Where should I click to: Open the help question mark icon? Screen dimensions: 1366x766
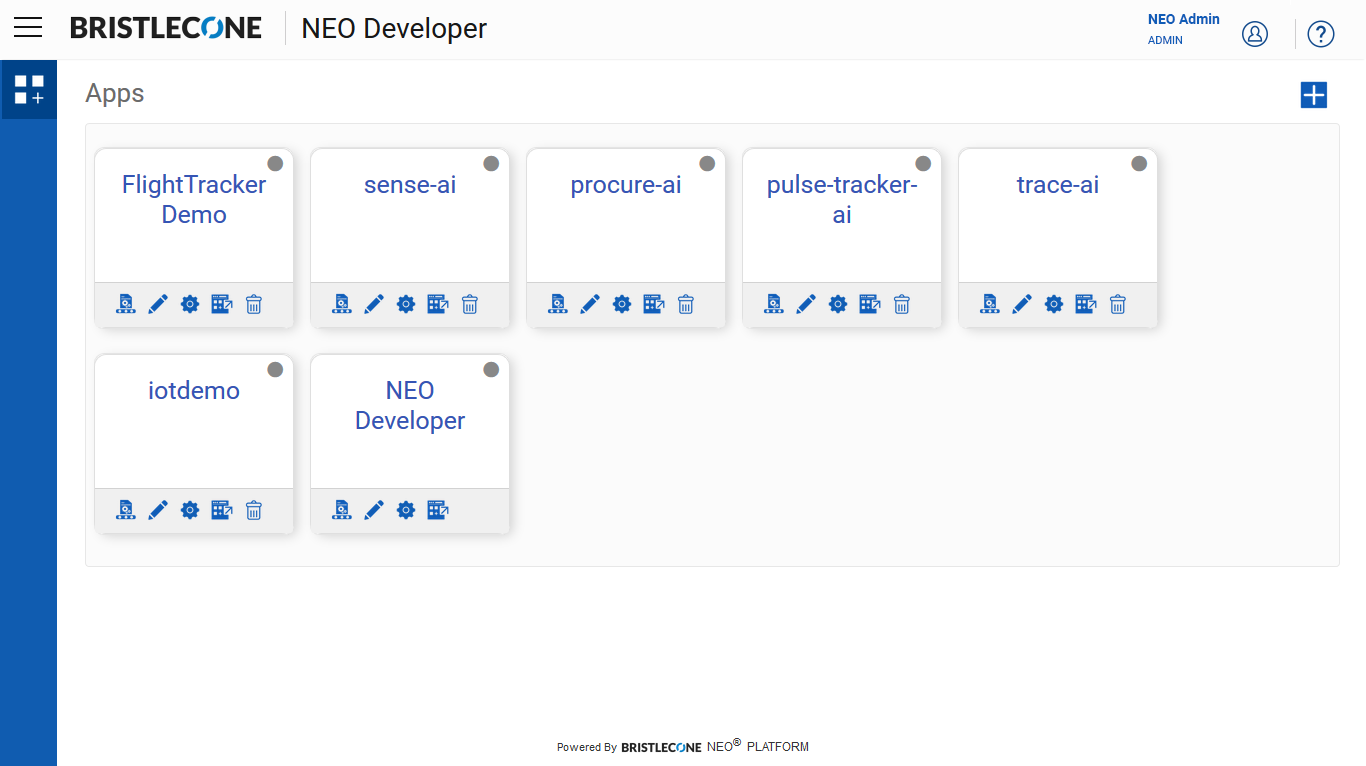[x=1321, y=34]
